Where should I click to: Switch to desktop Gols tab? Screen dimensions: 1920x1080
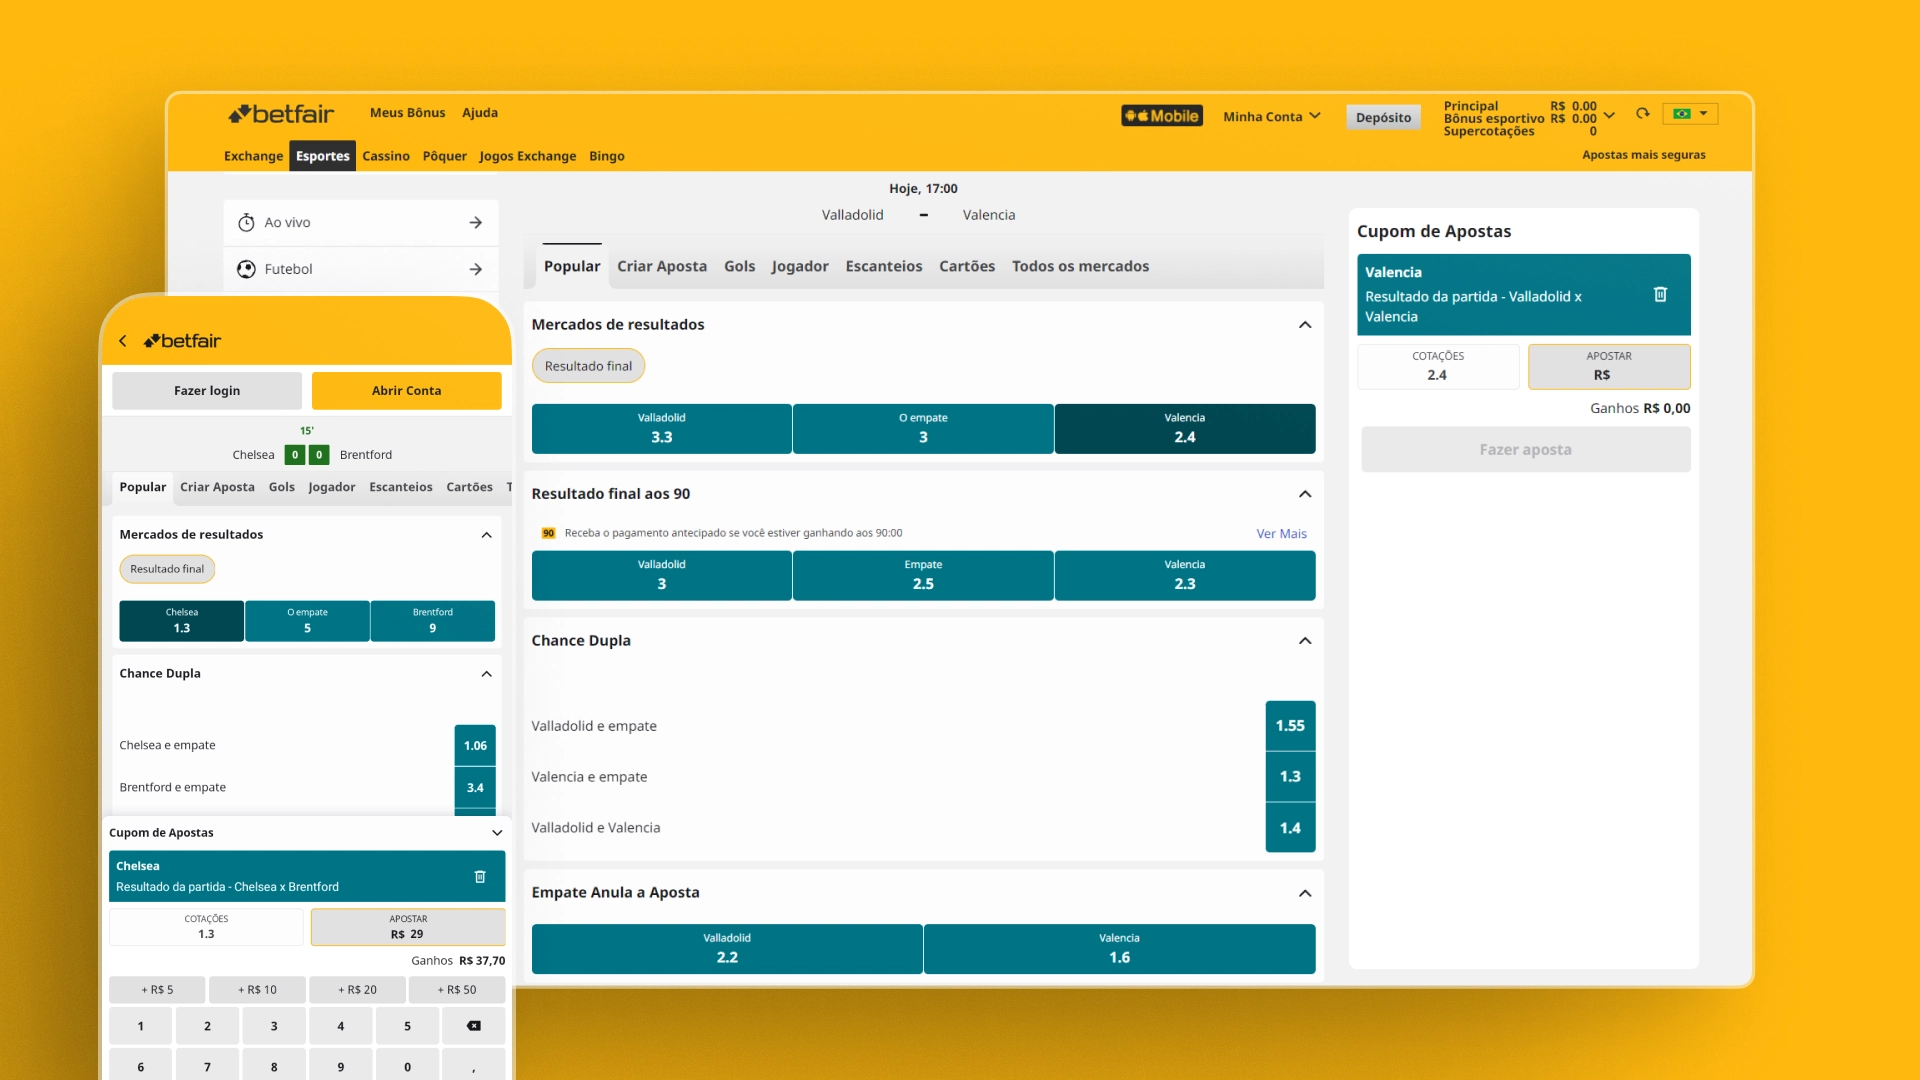(740, 266)
